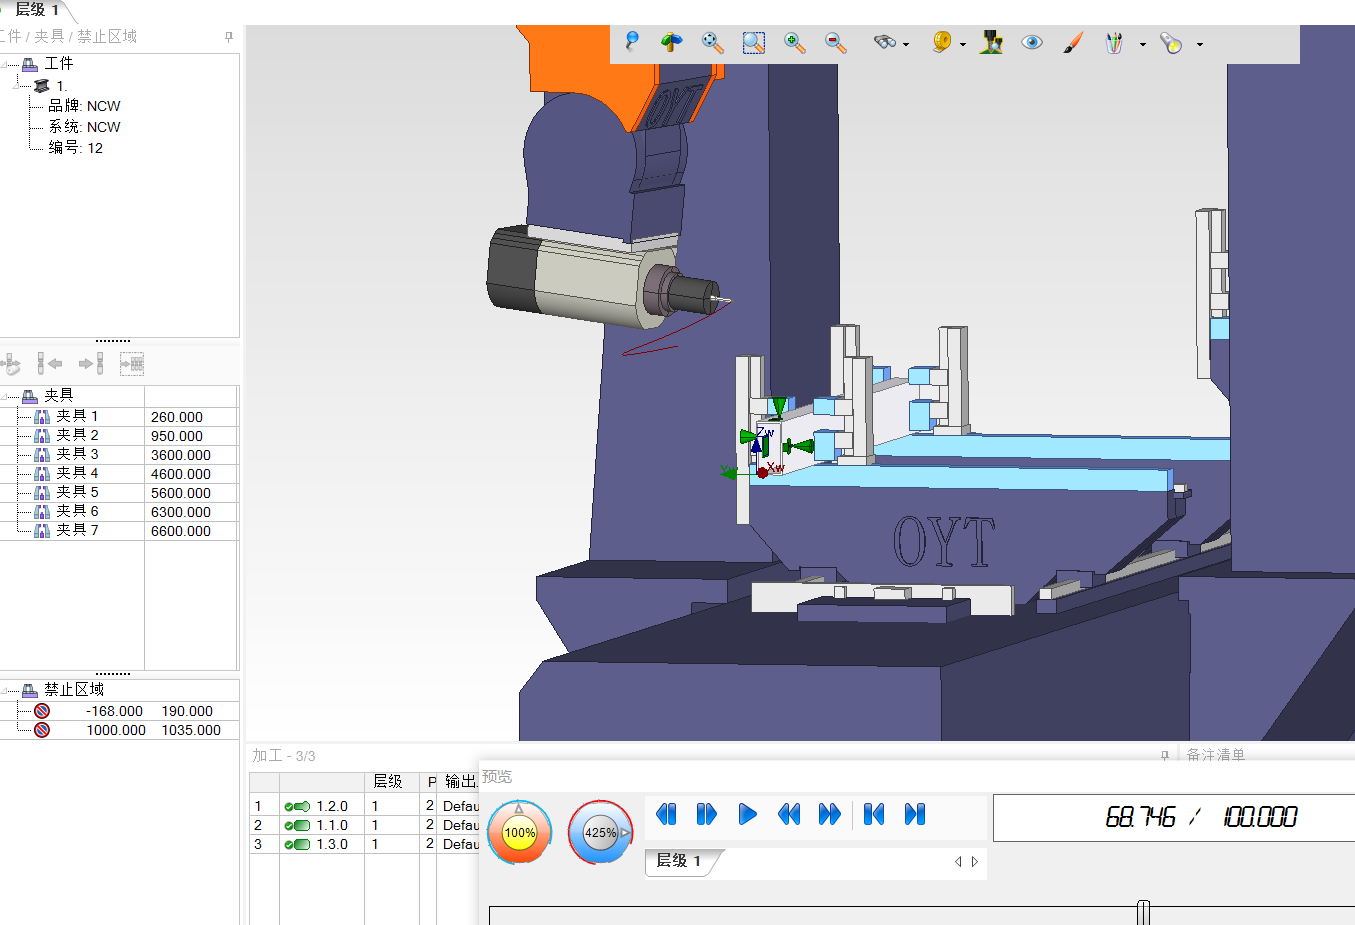Select the 层级 1 tab at top left
This screenshot has width=1355, height=925.
point(37,10)
